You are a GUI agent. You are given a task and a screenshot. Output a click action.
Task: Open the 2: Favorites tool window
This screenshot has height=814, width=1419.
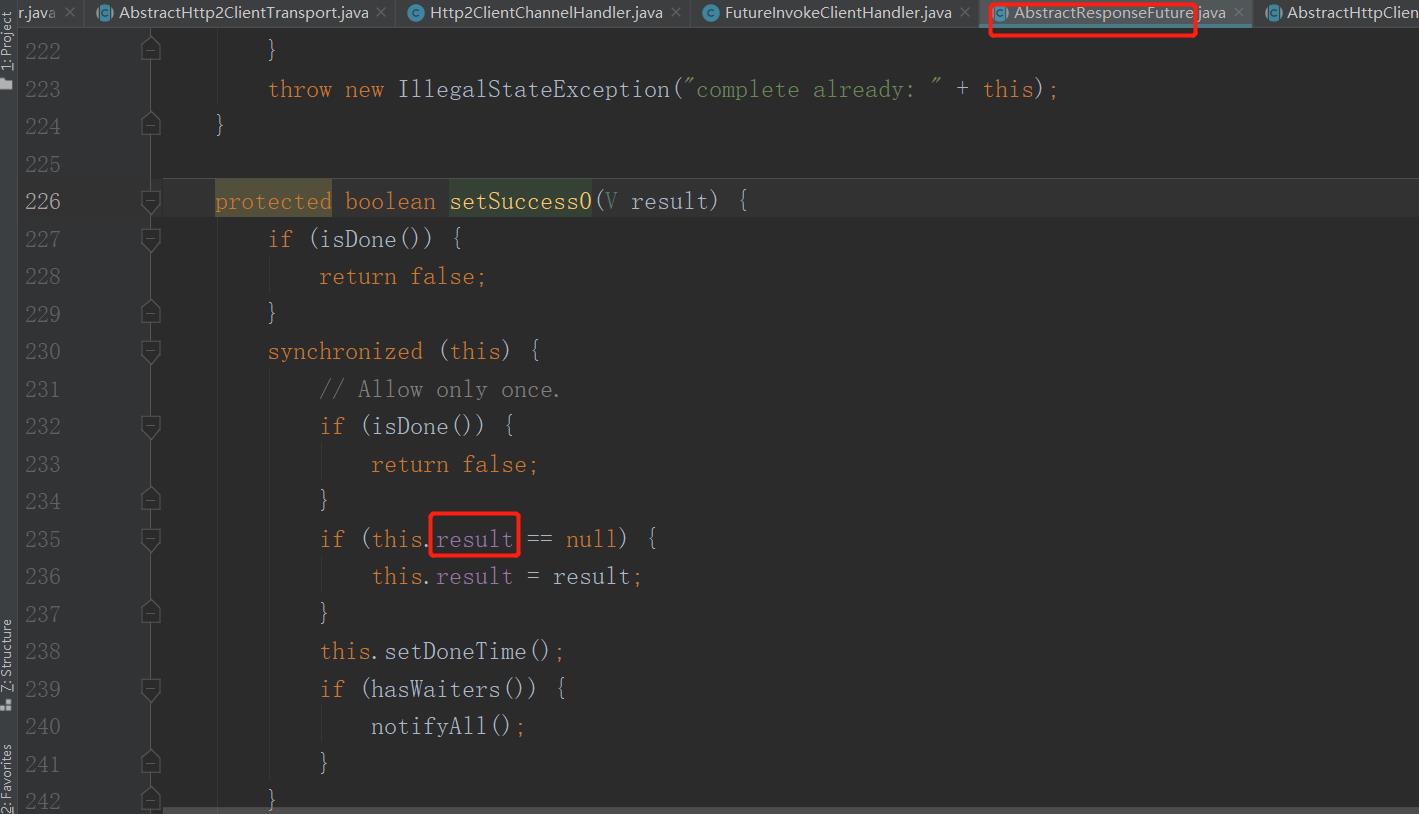8,778
